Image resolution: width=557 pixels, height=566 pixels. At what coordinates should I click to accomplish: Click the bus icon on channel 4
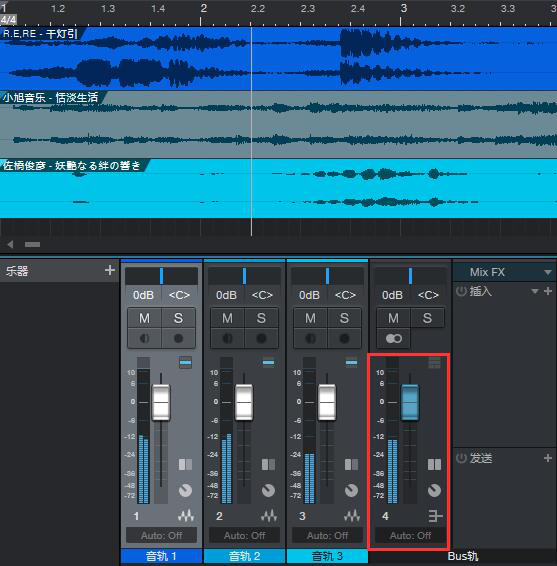(435, 516)
